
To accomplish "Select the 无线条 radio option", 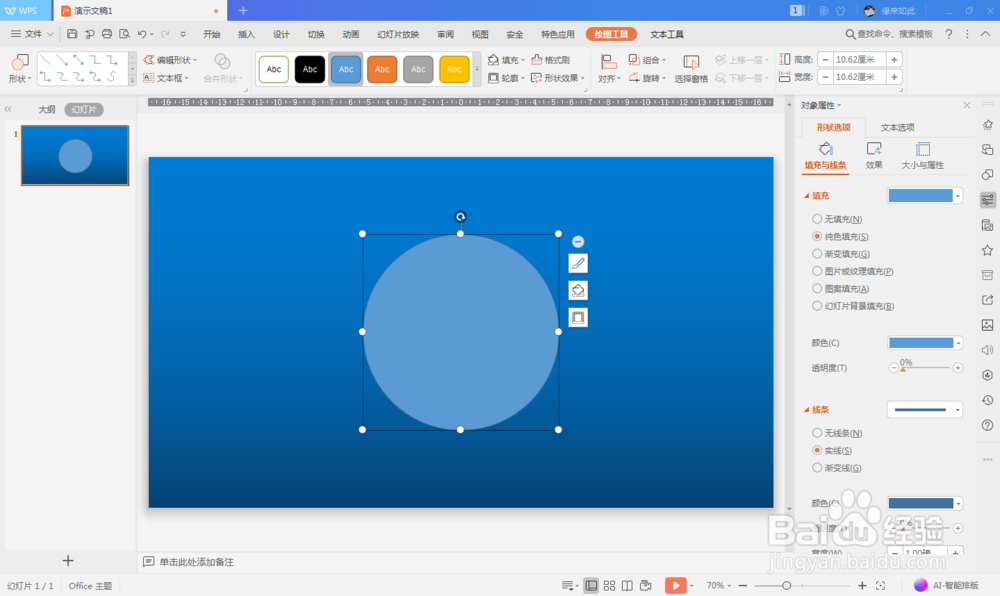I will point(817,432).
